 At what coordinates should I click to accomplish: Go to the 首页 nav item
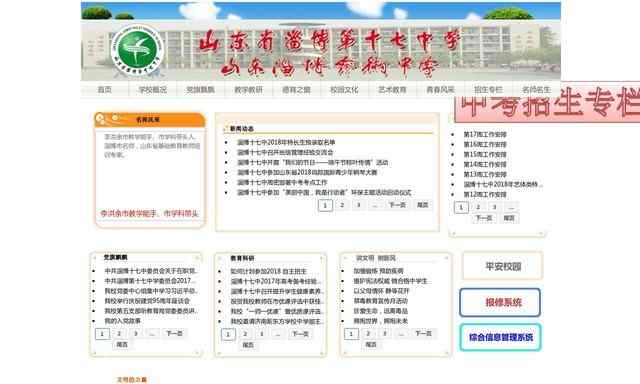tap(104, 89)
